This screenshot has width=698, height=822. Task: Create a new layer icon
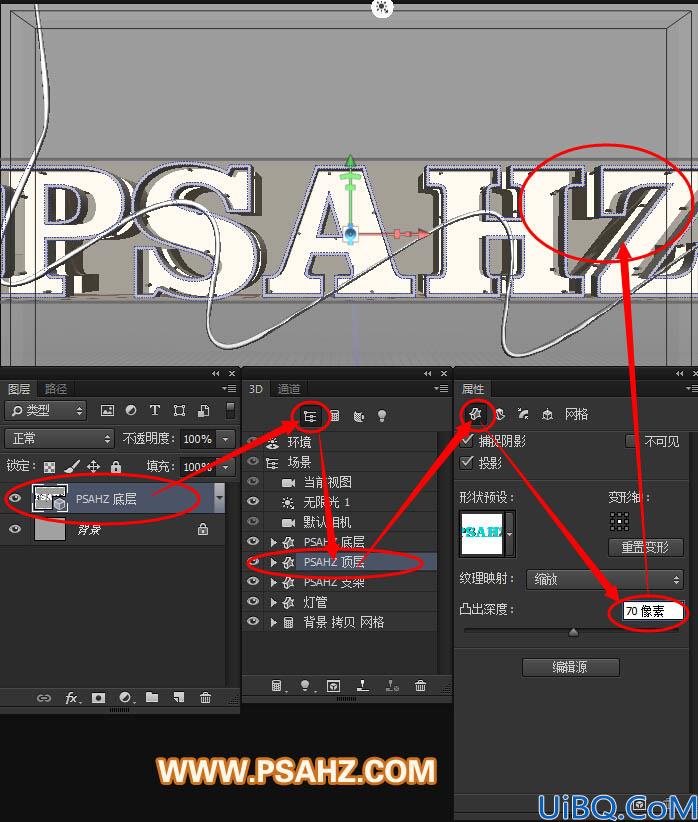(x=179, y=698)
